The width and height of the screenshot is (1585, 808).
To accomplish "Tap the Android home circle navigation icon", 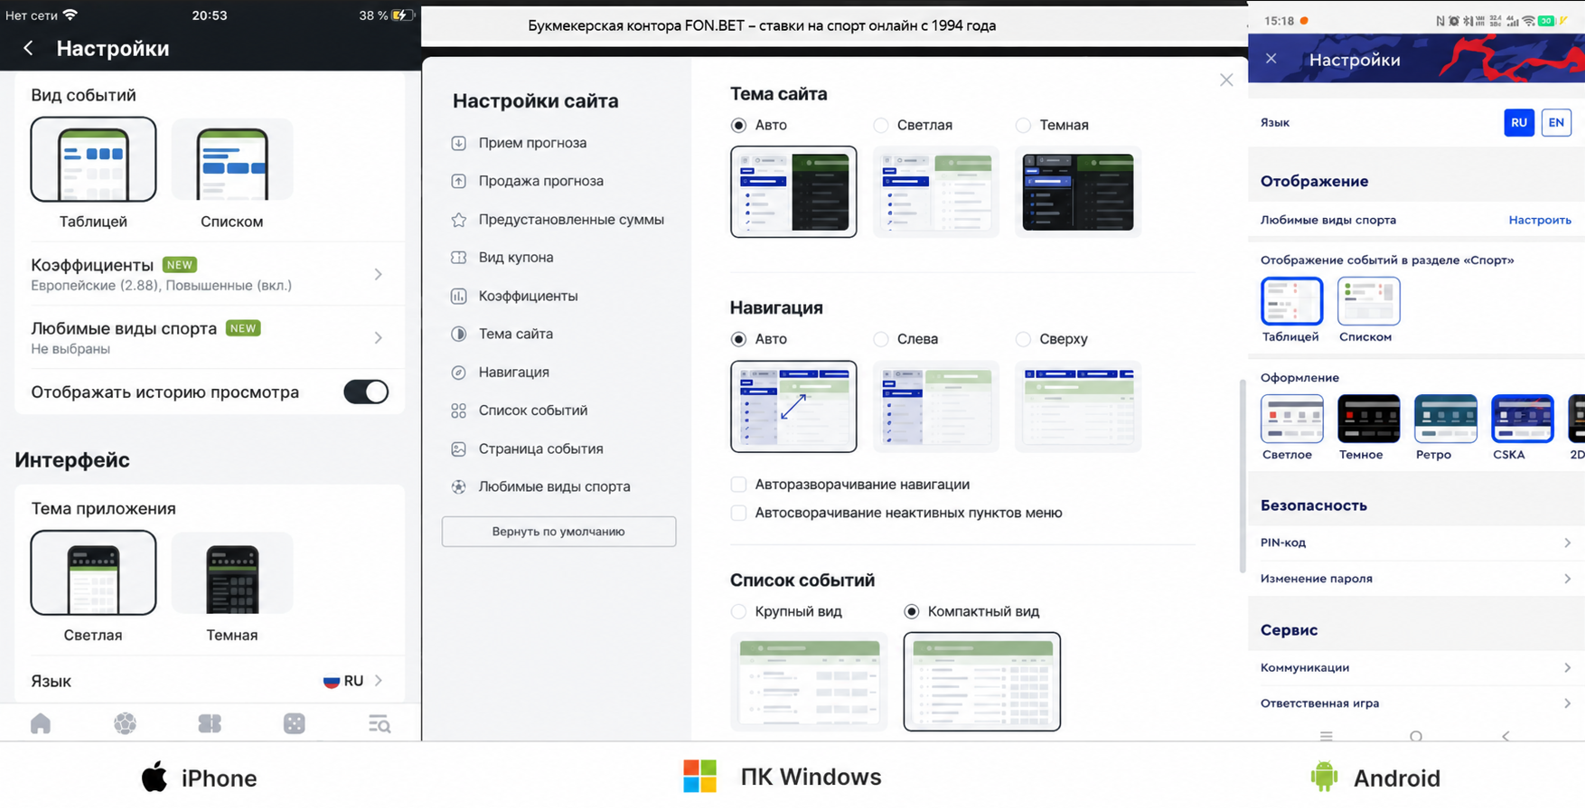I will click(x=1416, y=736).
